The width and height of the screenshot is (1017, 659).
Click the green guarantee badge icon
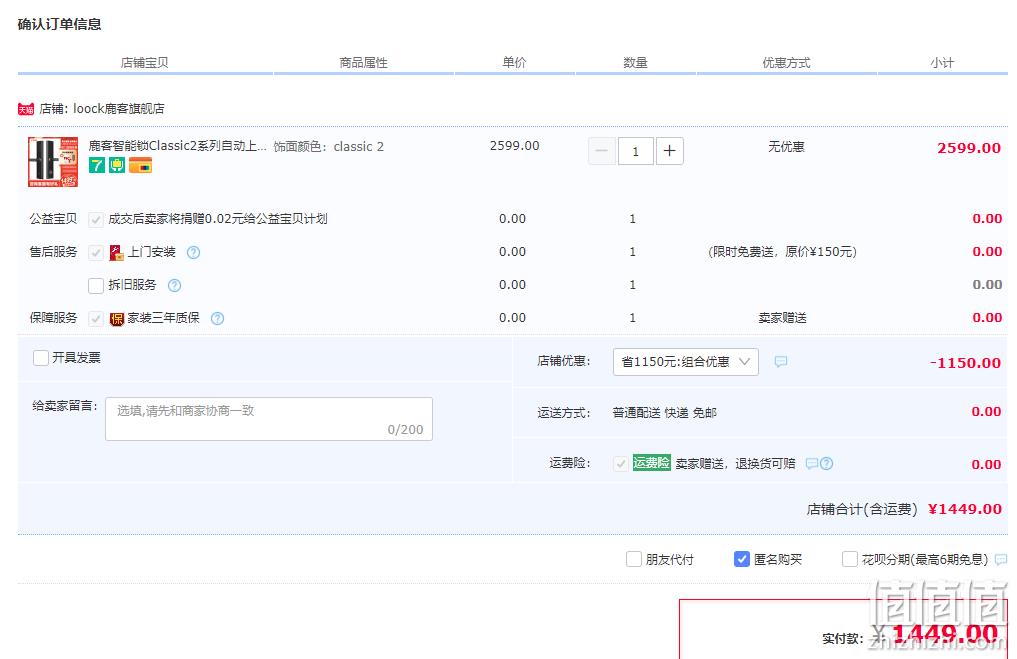point(117,165)
